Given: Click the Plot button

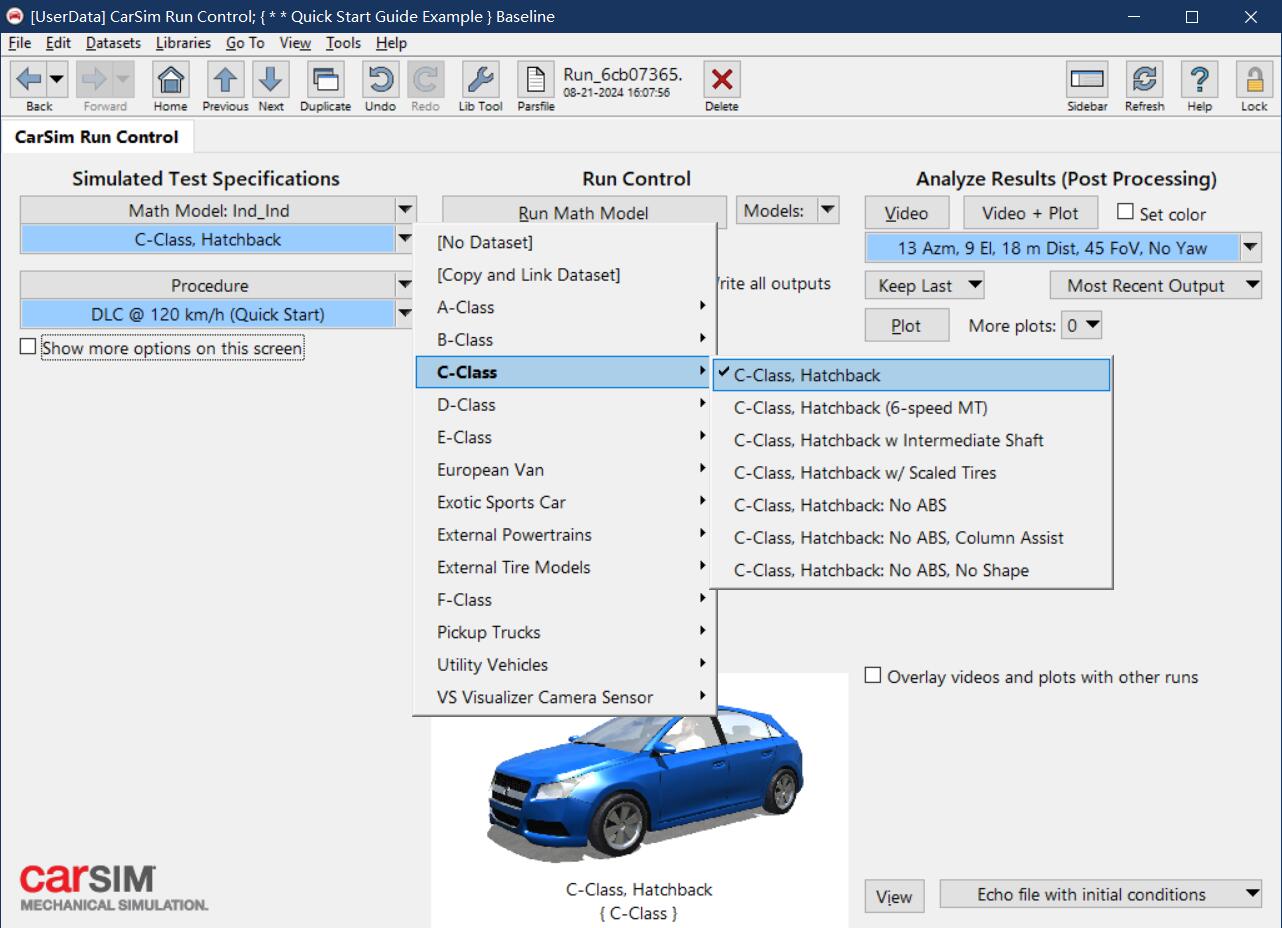Looking at the screenshot, I should click(x=906, y=326).
